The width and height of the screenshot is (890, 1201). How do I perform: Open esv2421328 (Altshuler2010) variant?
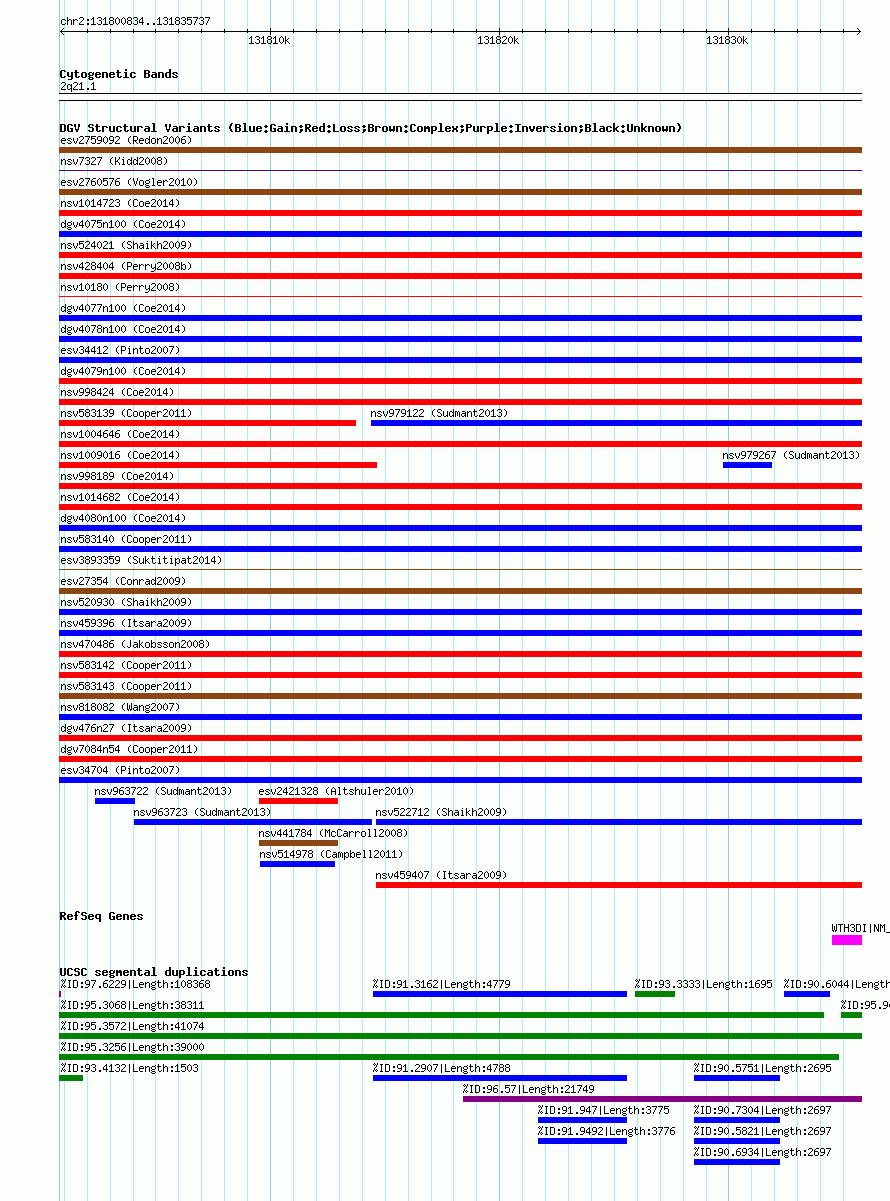point(298,801)
